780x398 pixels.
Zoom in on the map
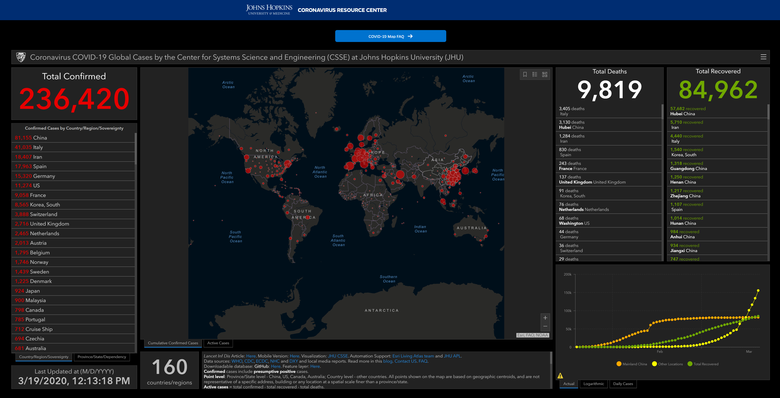(x=545, y=317)
